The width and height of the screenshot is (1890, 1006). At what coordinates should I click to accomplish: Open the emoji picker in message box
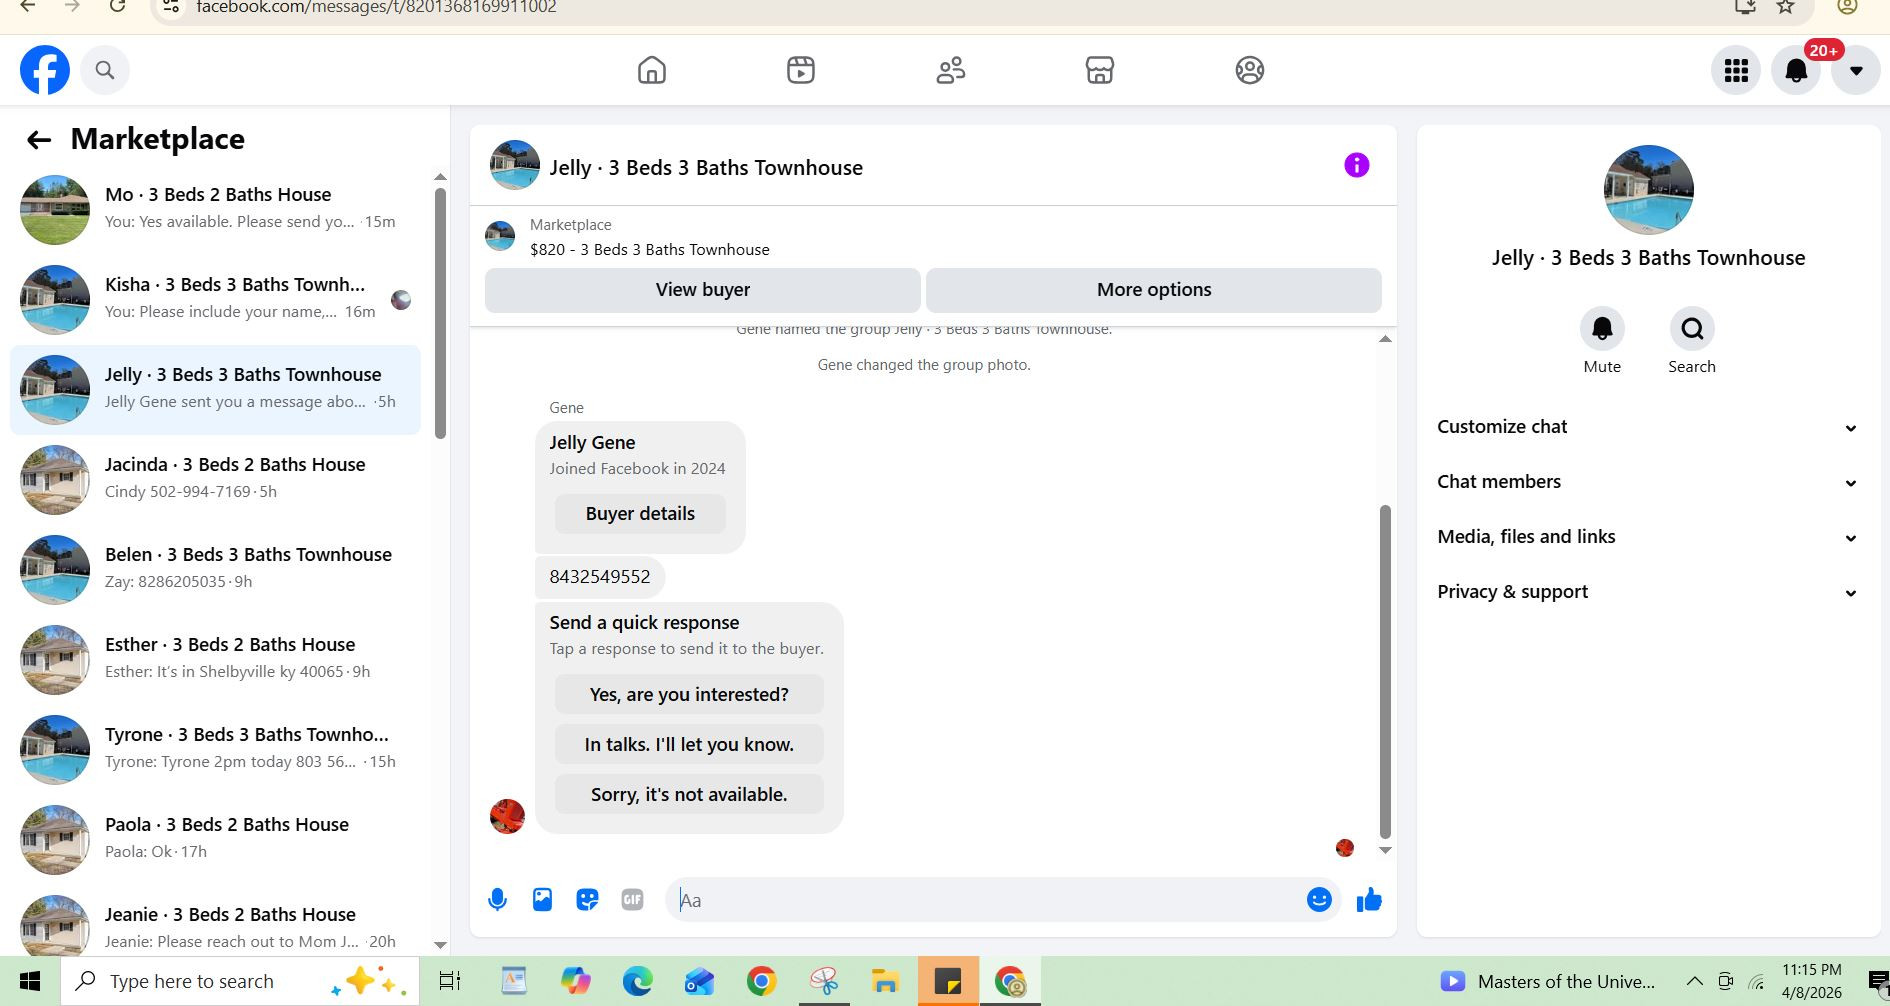tap(1319, 900)
